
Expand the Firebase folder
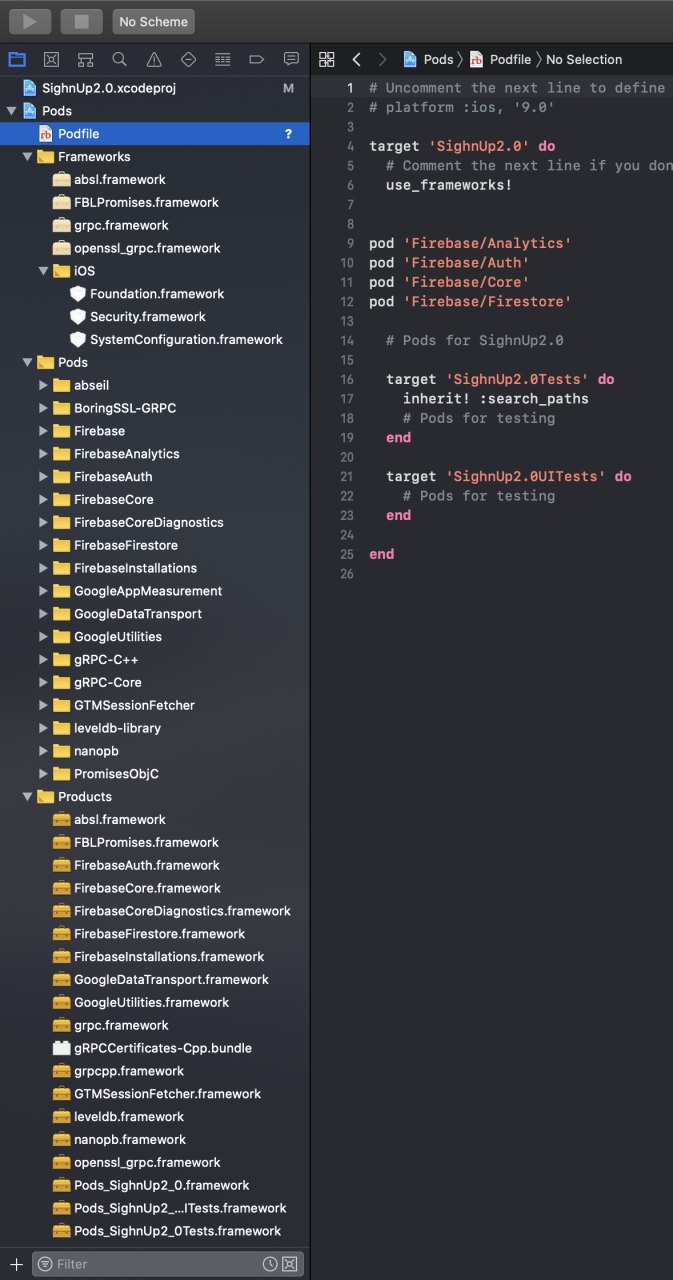click(43, 431)
